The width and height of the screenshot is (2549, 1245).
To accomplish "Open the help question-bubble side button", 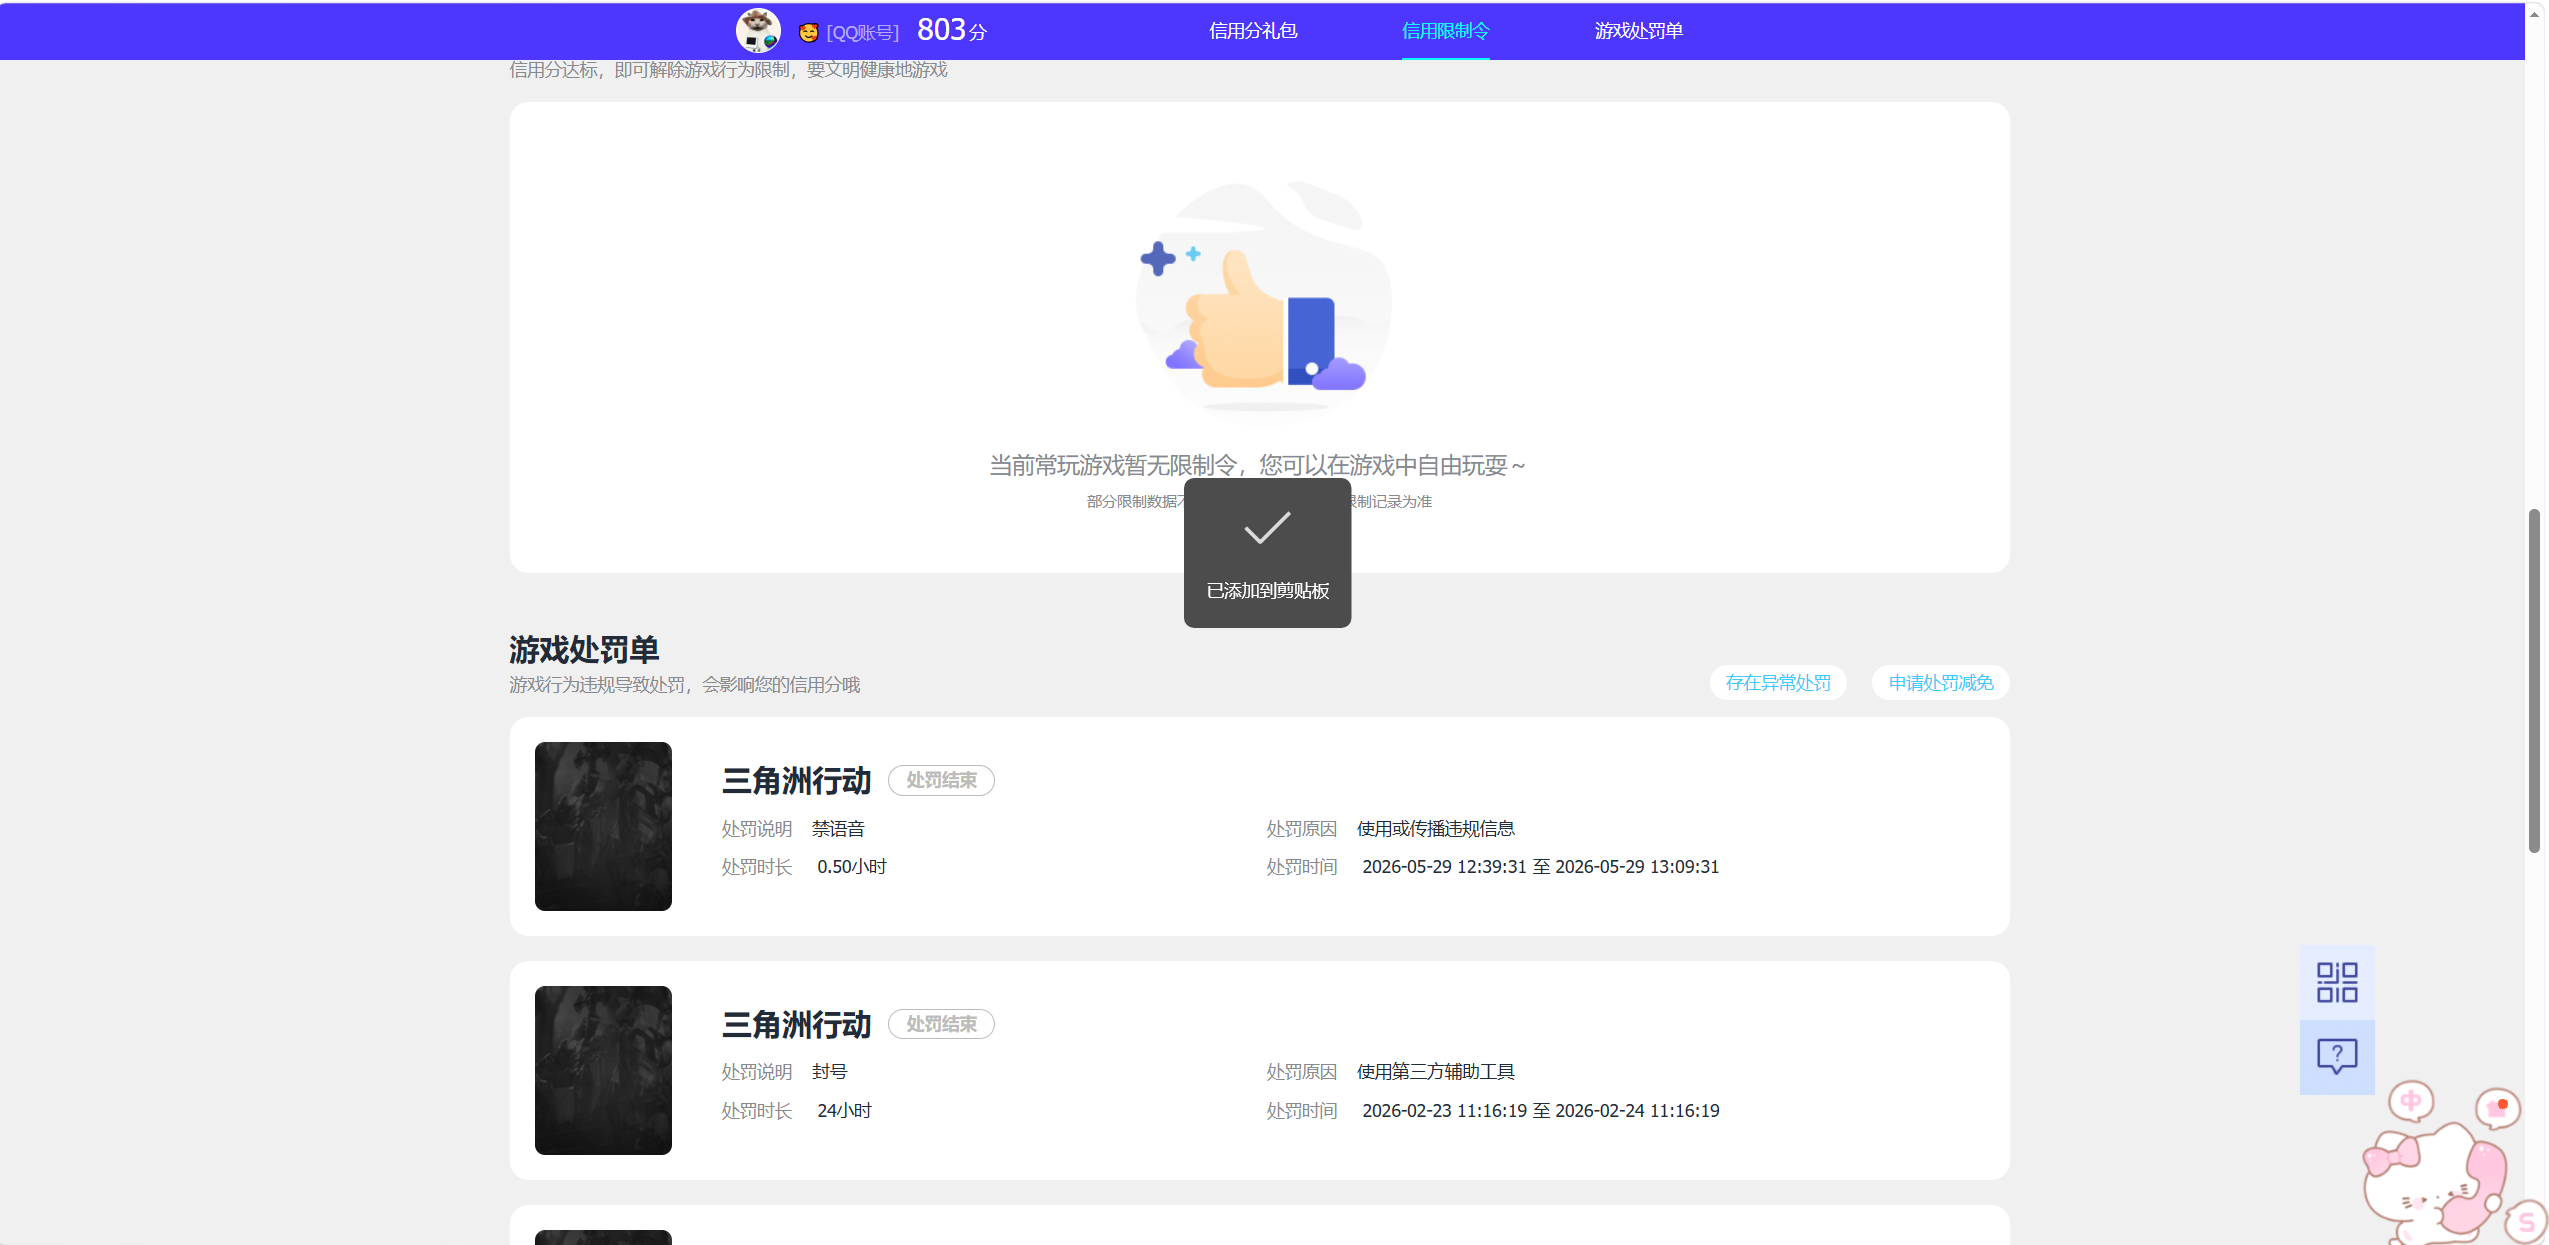I will pyautogui.click(x=2337, y=1056).
